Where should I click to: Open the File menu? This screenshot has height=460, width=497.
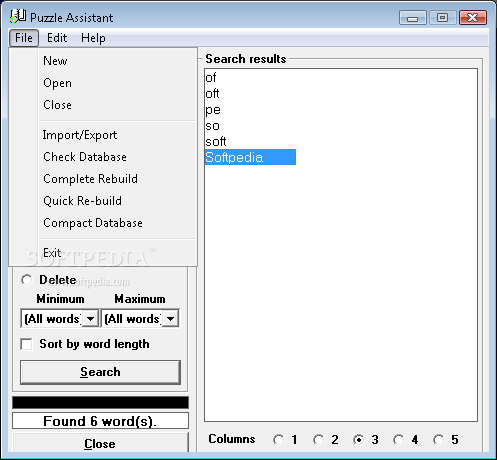pos(24,38)
